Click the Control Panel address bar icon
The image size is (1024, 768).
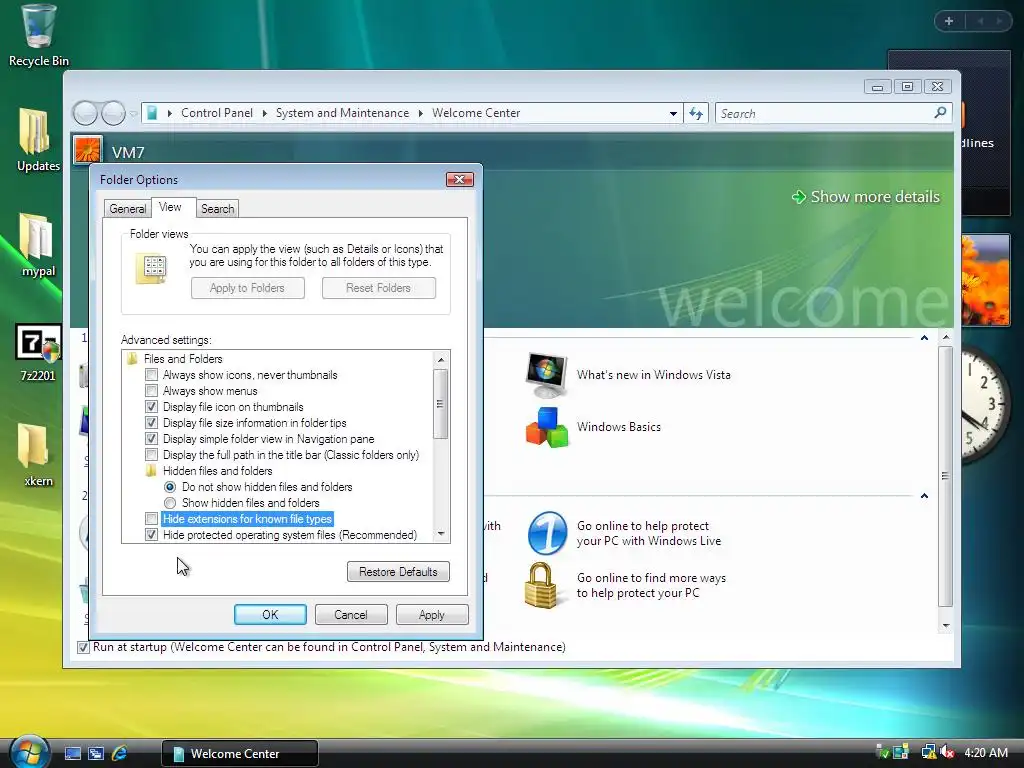(x=152, y=113)
